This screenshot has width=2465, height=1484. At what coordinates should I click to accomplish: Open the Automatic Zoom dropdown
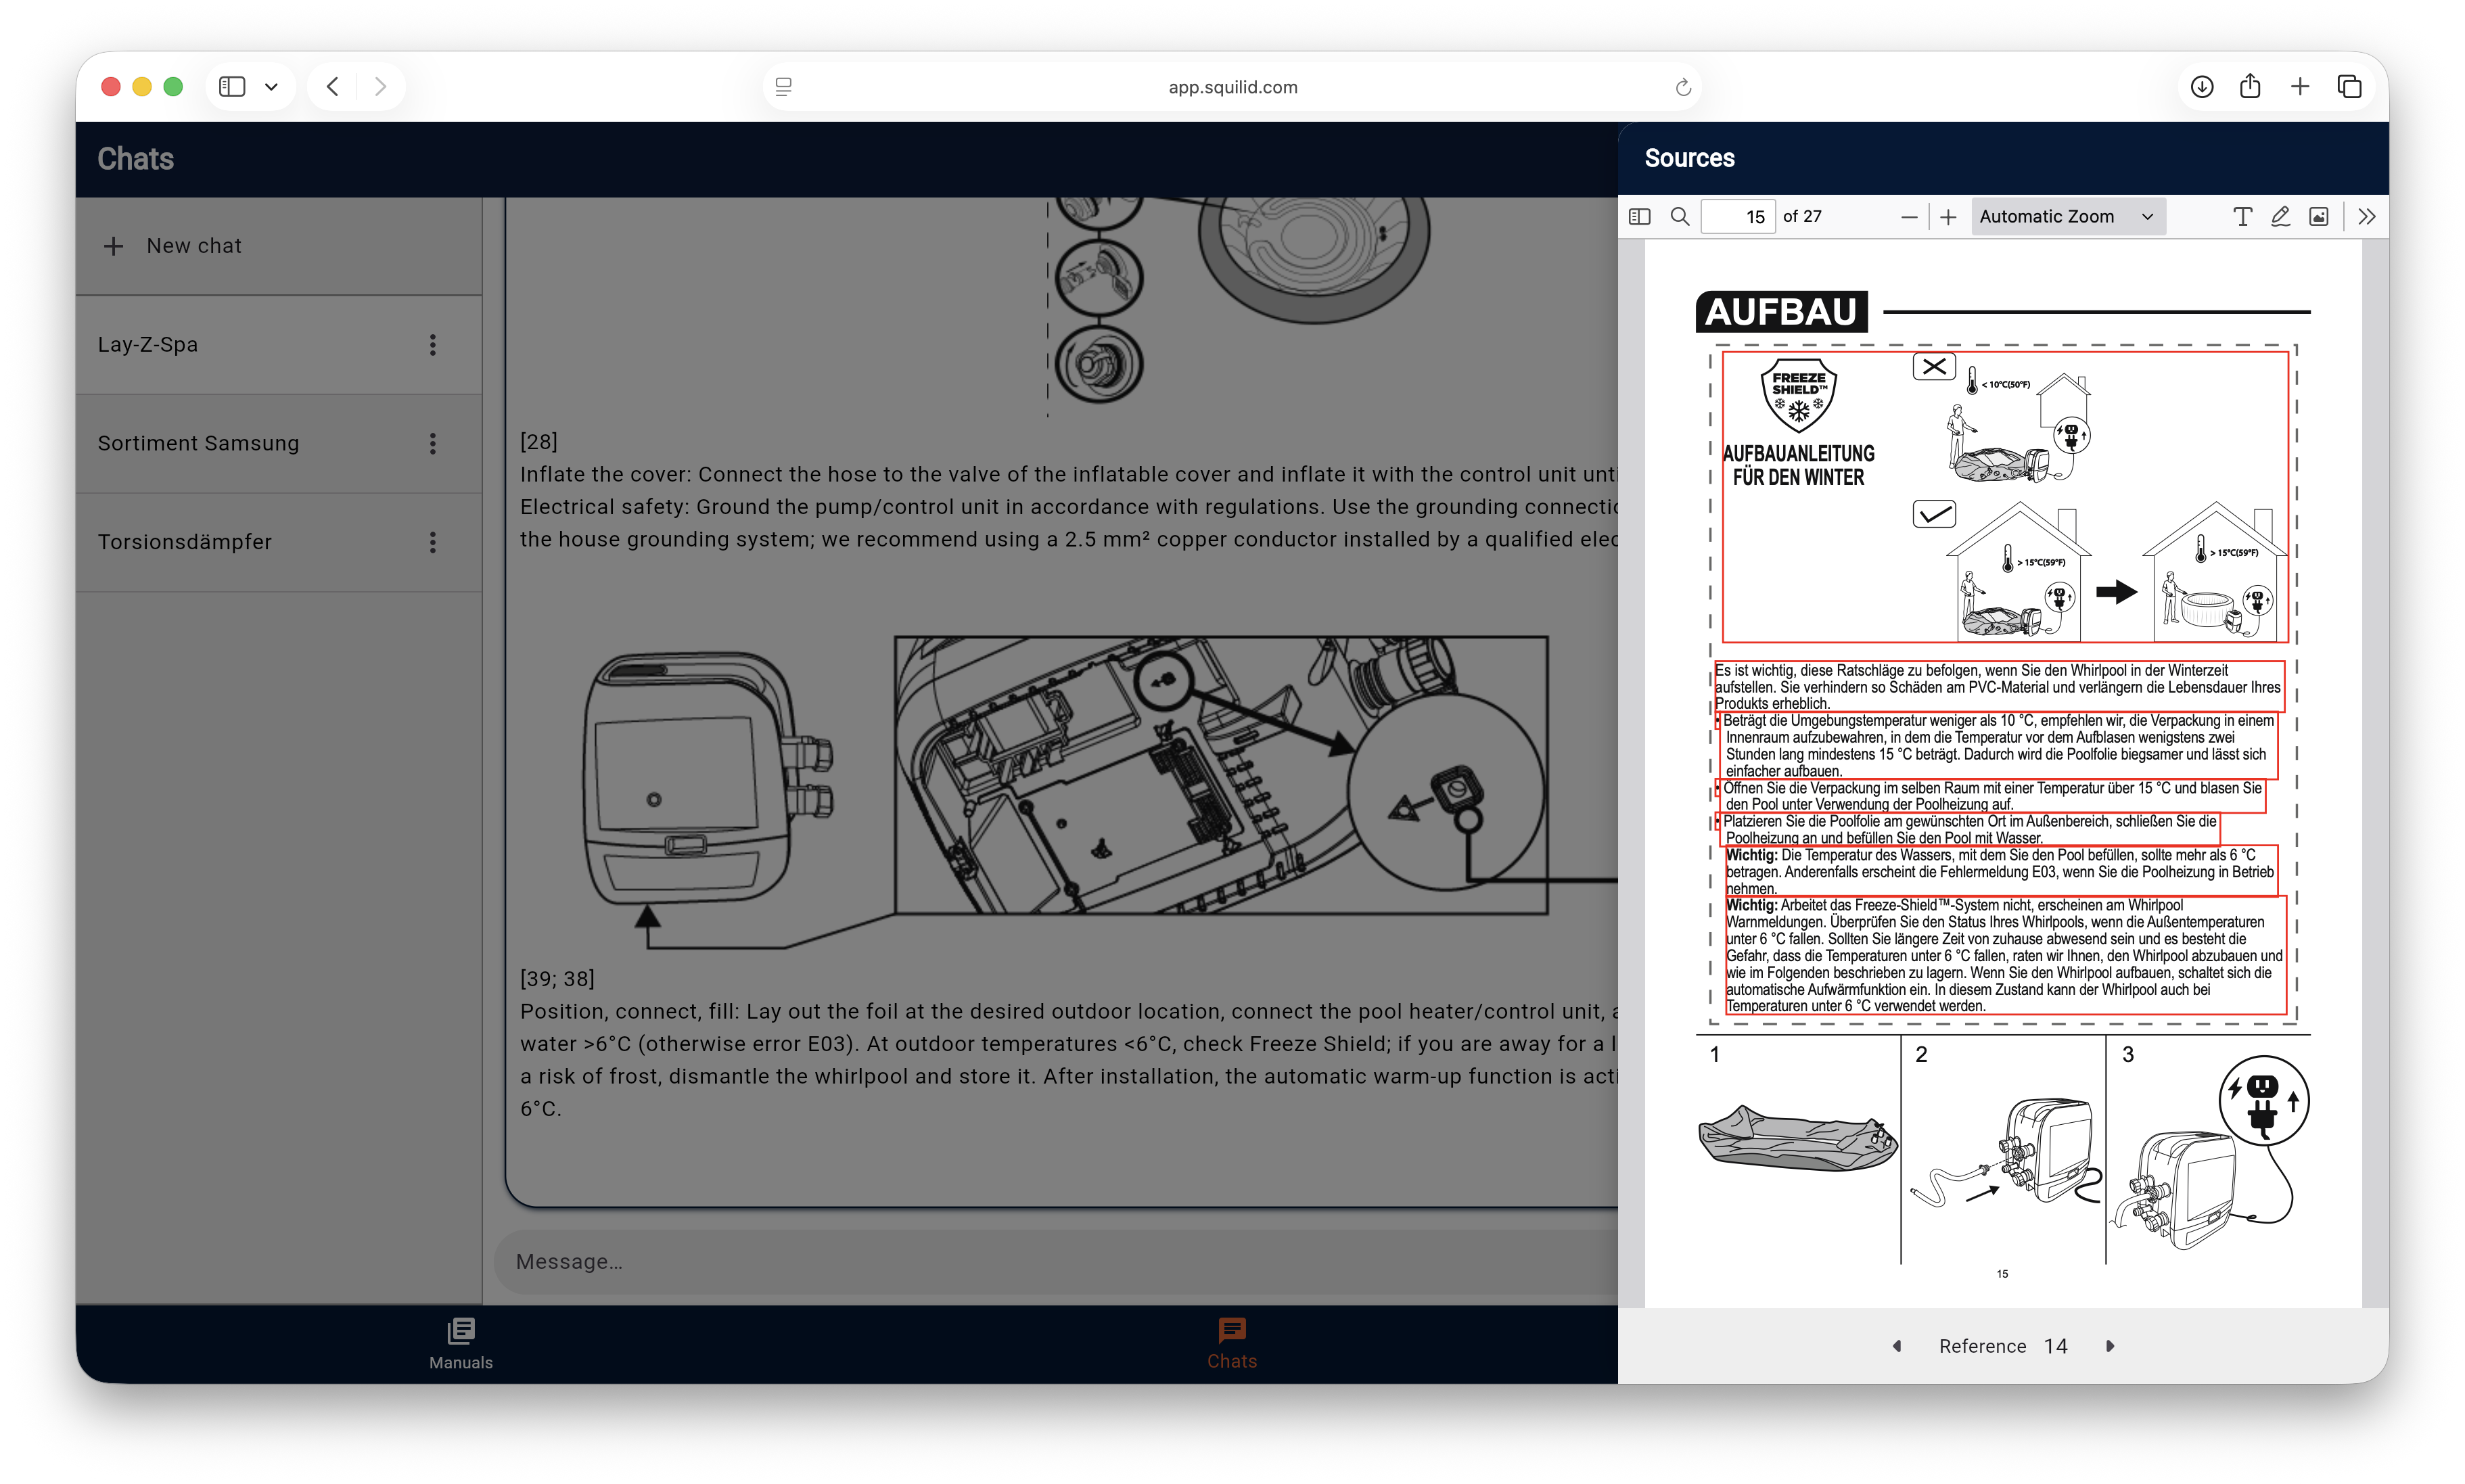point(2067,217)
